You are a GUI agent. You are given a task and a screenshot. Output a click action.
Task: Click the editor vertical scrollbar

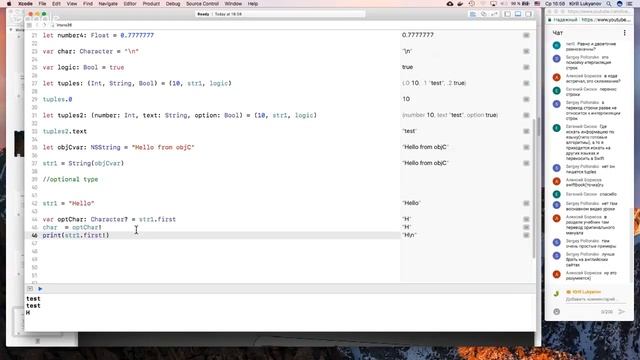[534, 188]
